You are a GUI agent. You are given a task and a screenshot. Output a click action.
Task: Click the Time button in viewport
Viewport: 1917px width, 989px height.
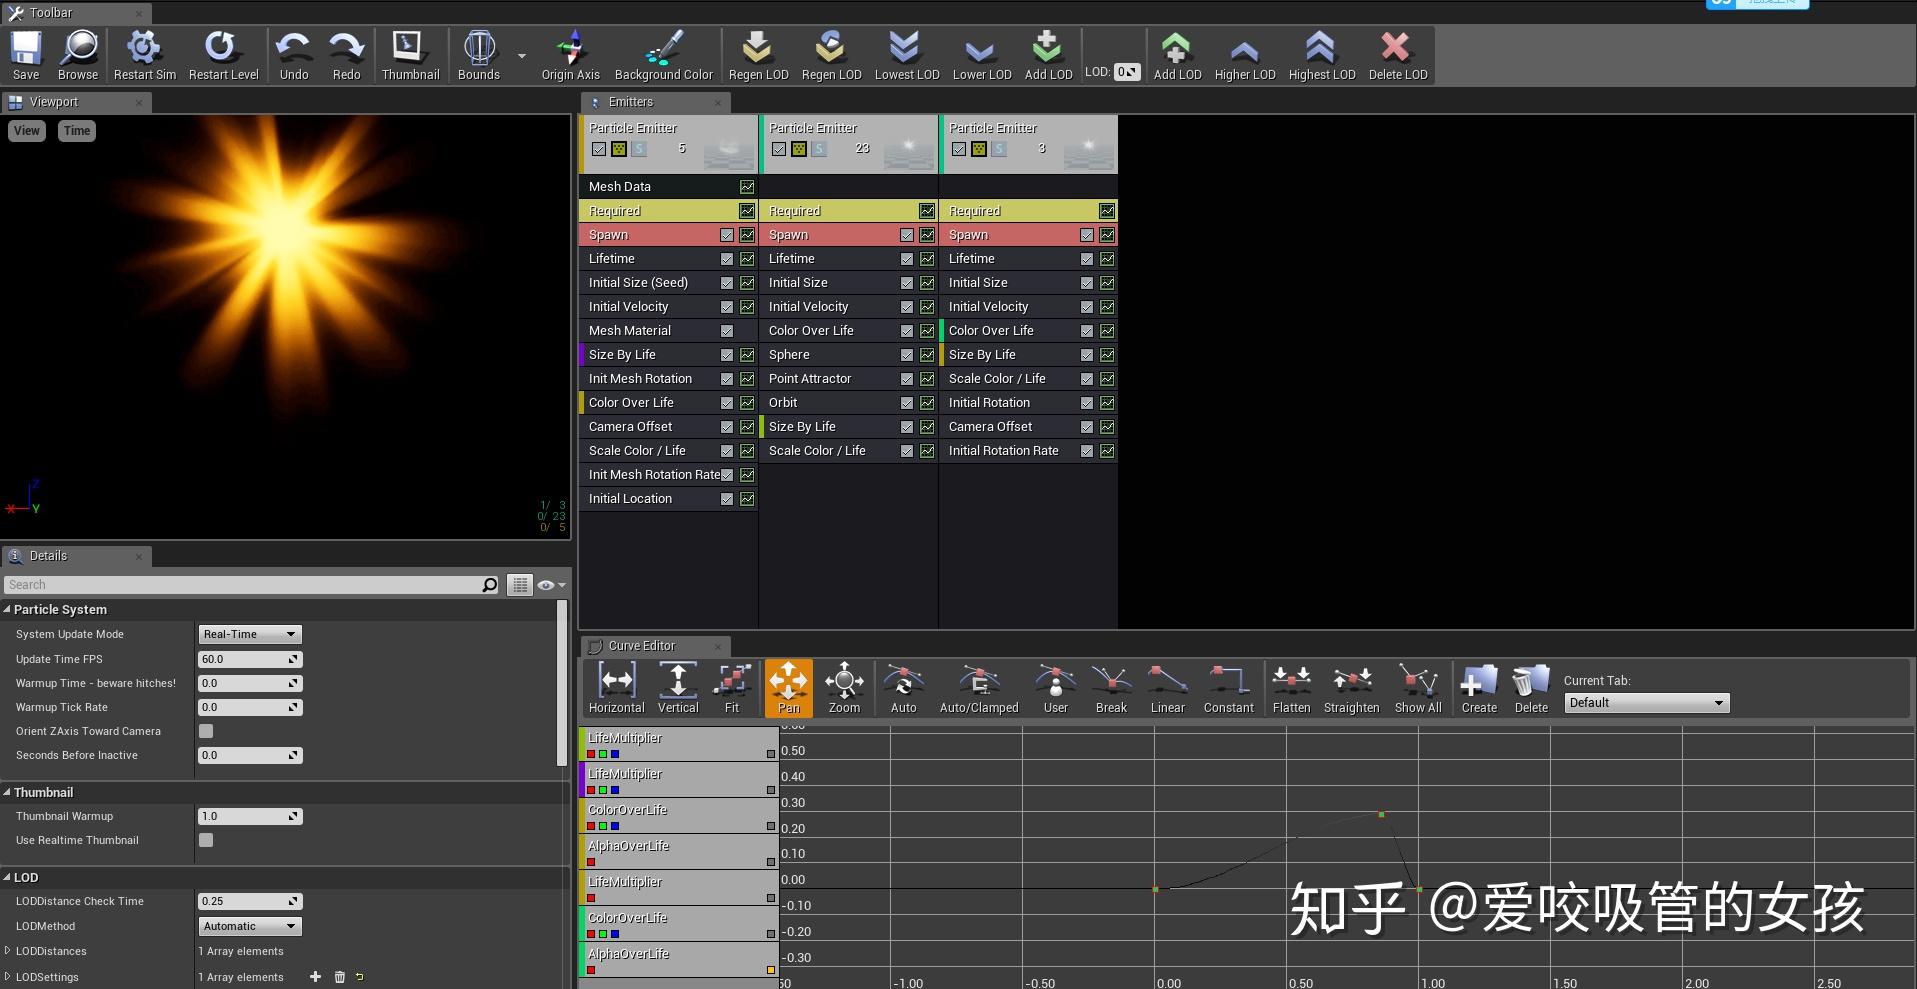coord(77,131)
